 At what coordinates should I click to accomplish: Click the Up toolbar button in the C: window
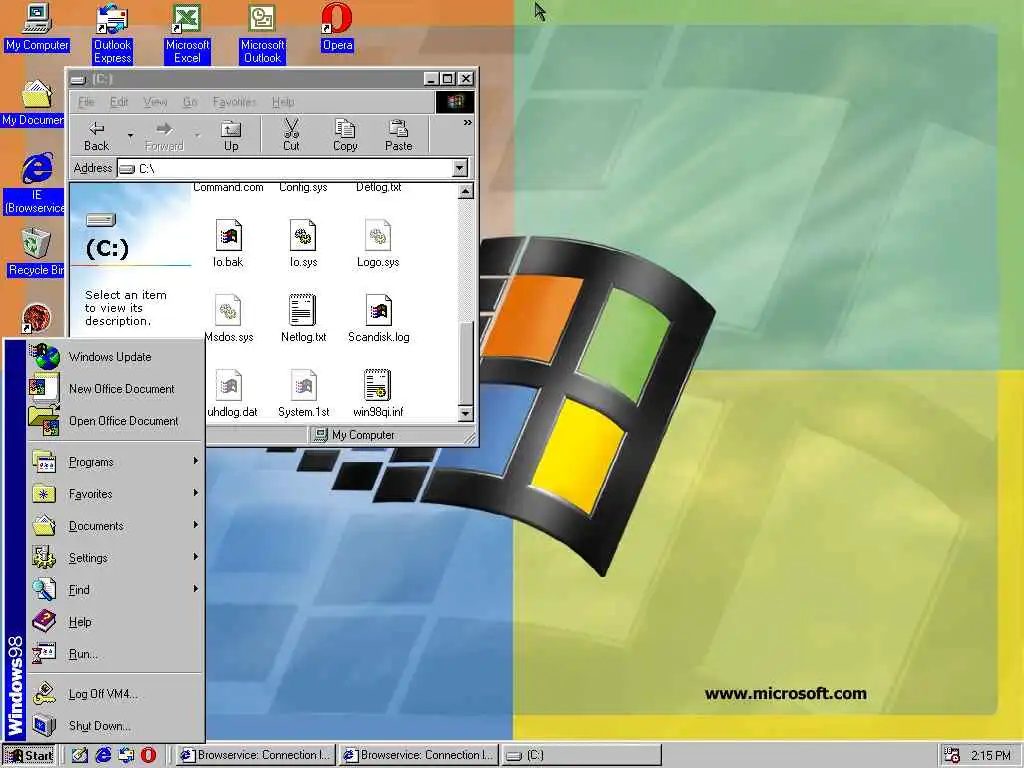231,136
